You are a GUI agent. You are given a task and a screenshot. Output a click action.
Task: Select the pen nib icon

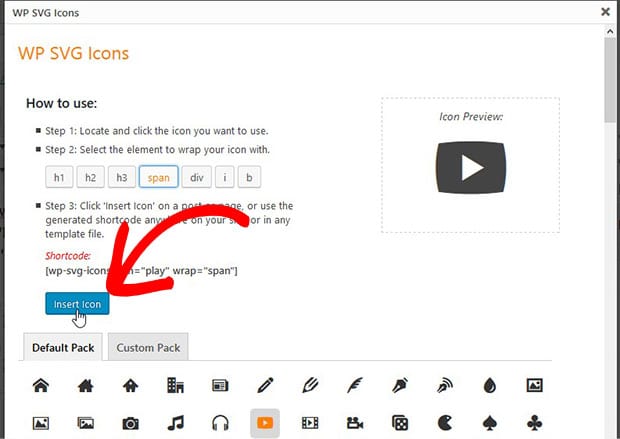tap(400, 385)
